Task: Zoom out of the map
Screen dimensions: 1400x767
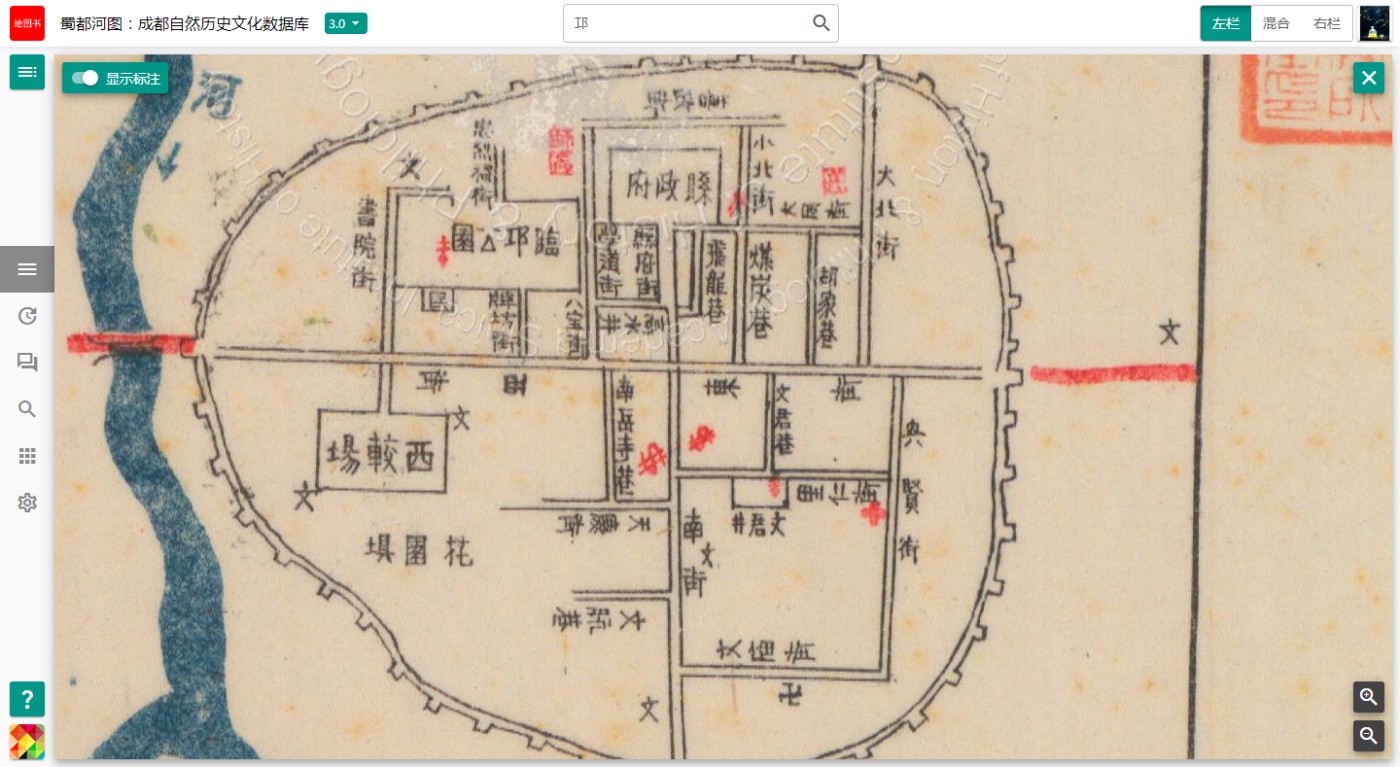Action: tap(1368, 736)
